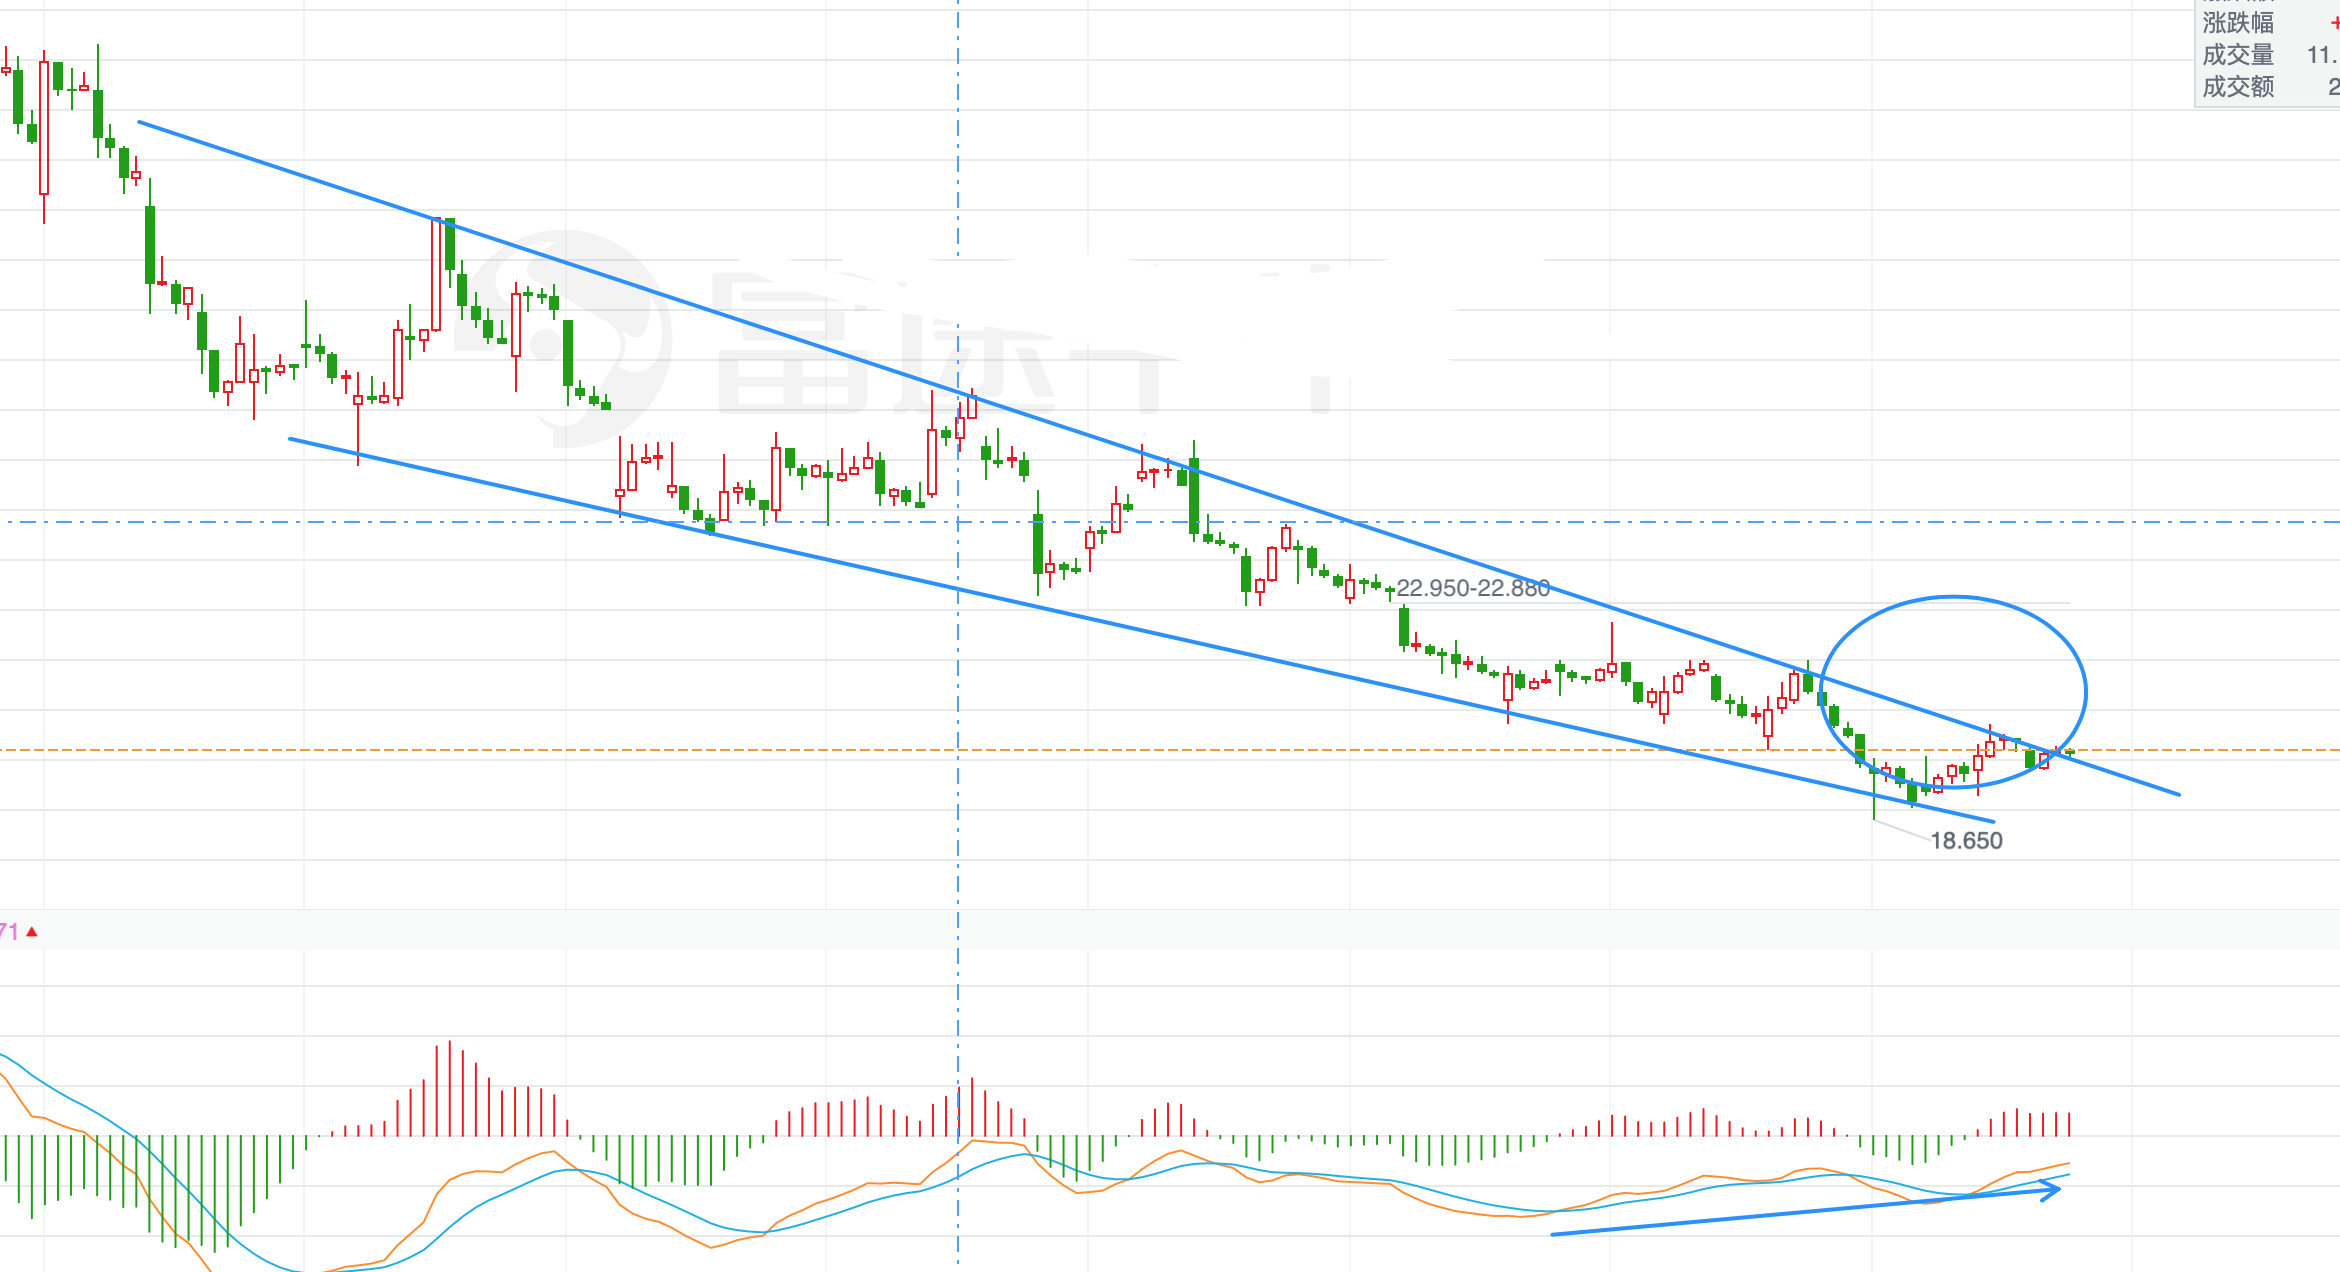
Task: Click the red triangle beside the 71 value
Action: coord(32,932)
